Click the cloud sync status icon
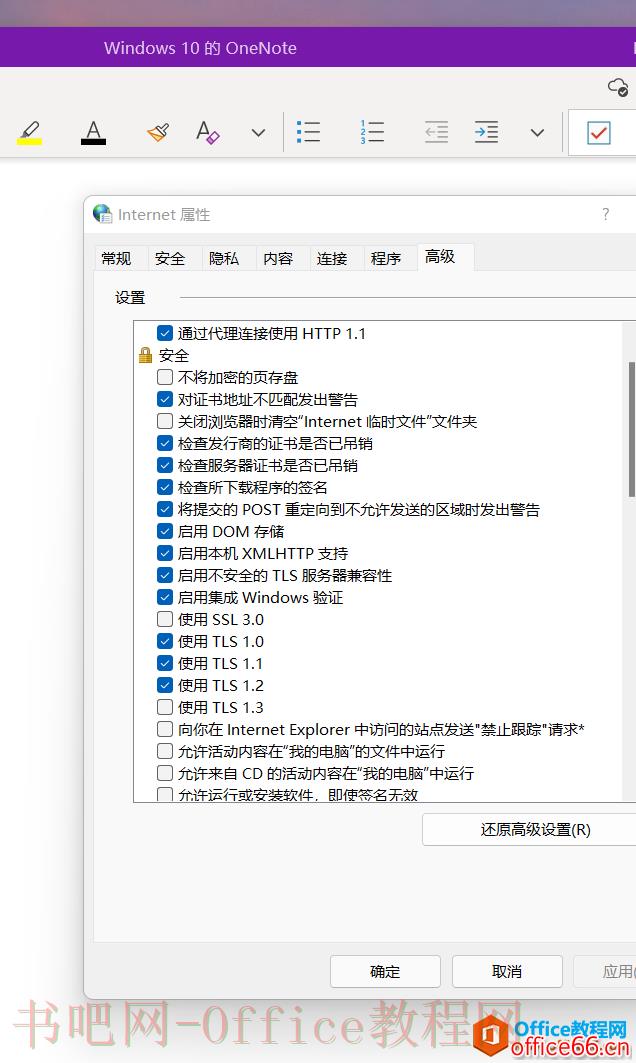 click(618, 87)
